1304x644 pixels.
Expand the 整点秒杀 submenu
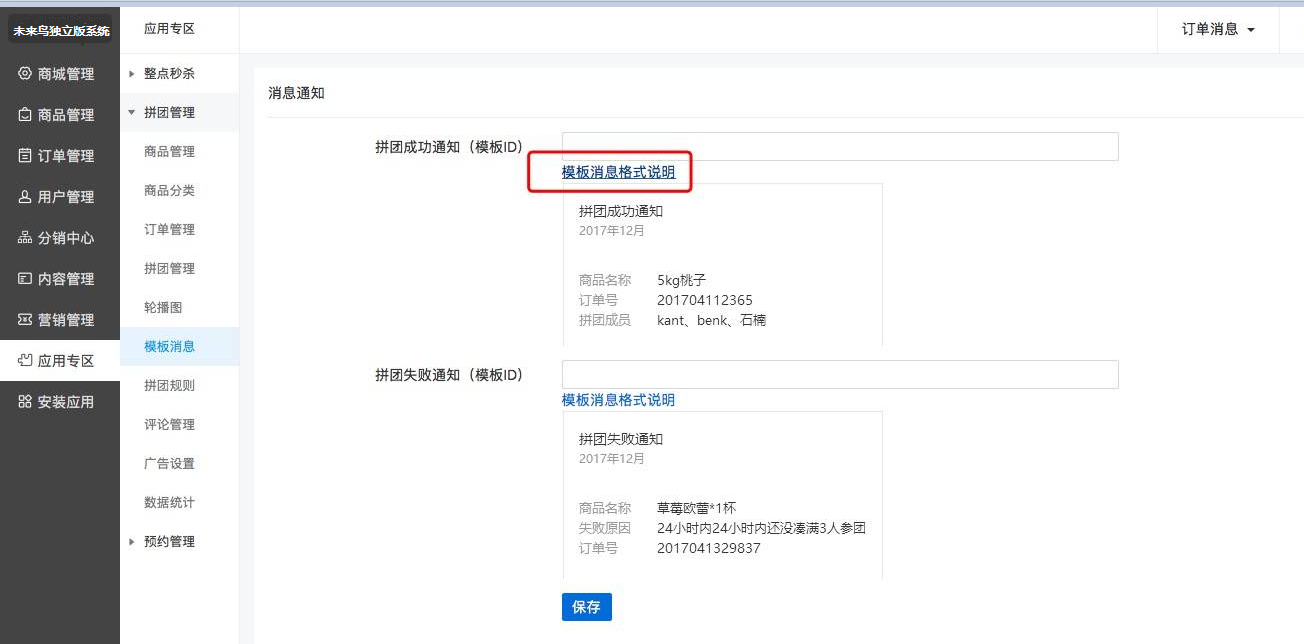click(180, 74)
